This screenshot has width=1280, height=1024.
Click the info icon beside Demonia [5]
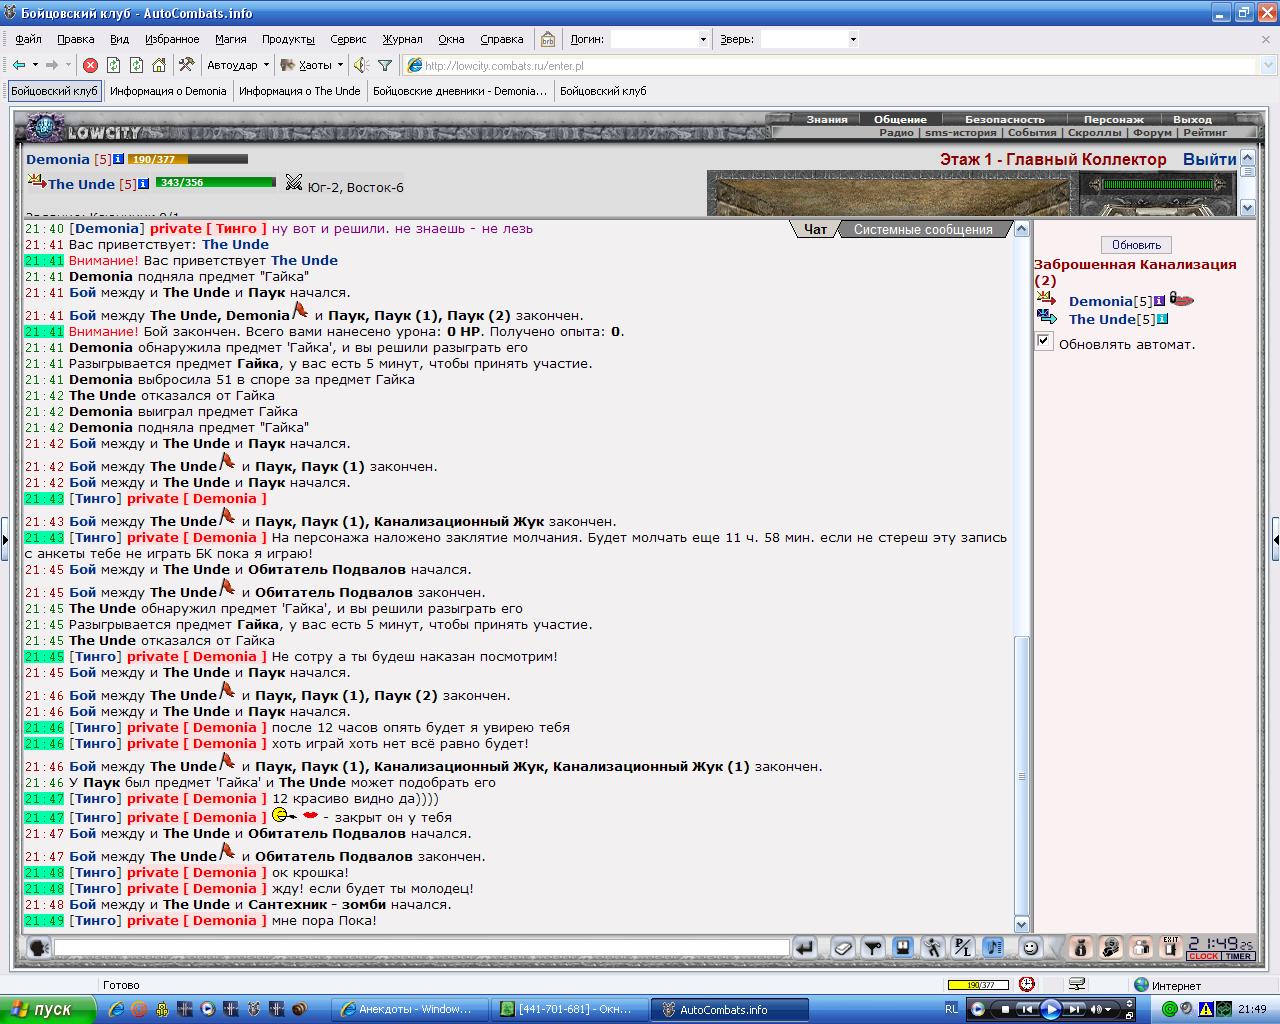(118, 159)
